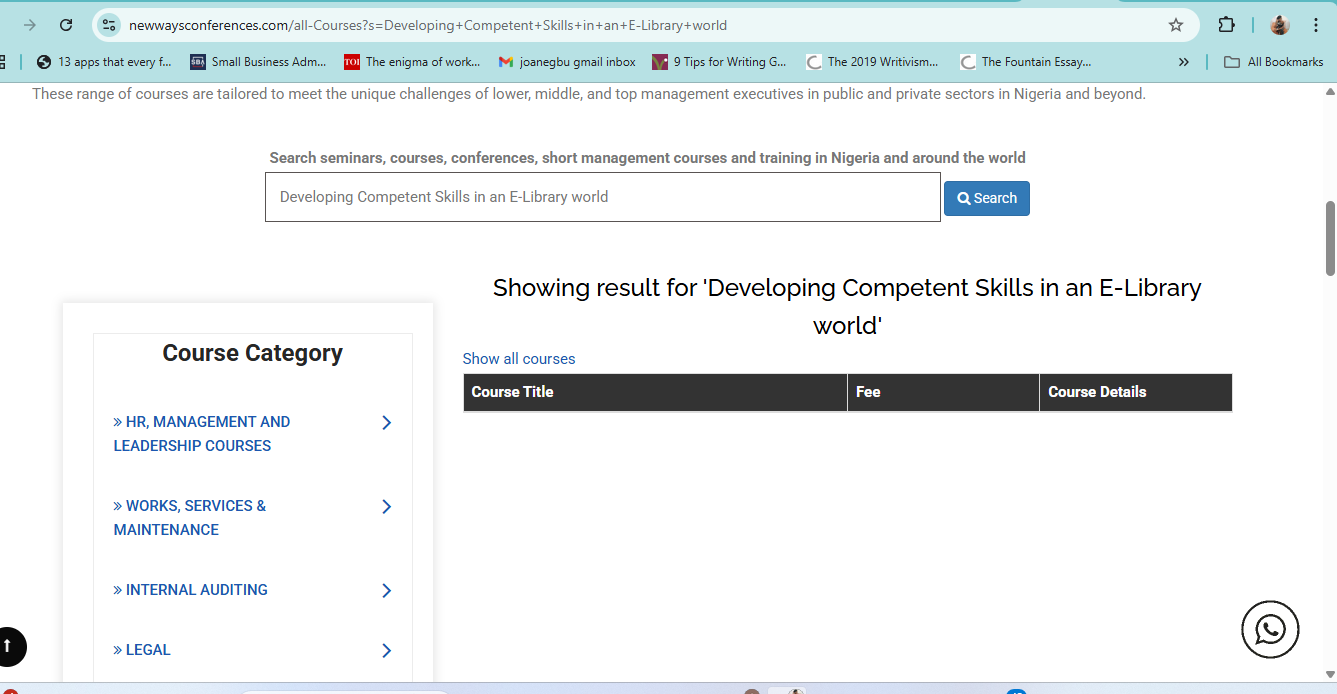
Task: Expand Internal Auditing category chevron
Action: point(386,591)
